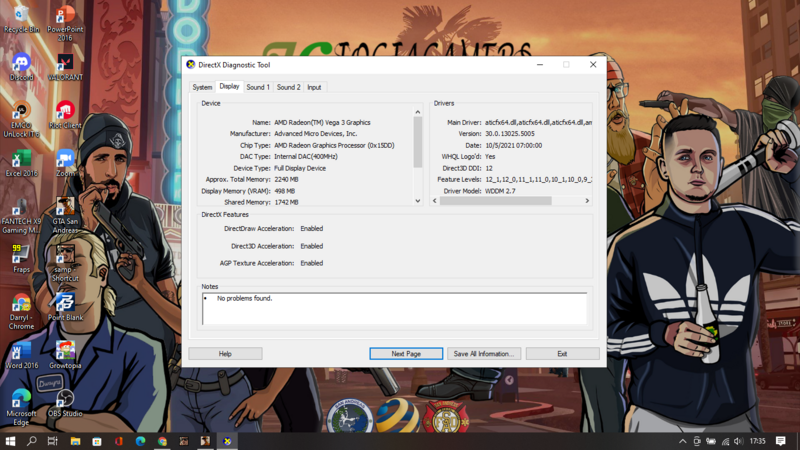This screenshot has height=450, width=800.
Task: Select GTA San Andreas desktop icon
Action: (65, 216)
